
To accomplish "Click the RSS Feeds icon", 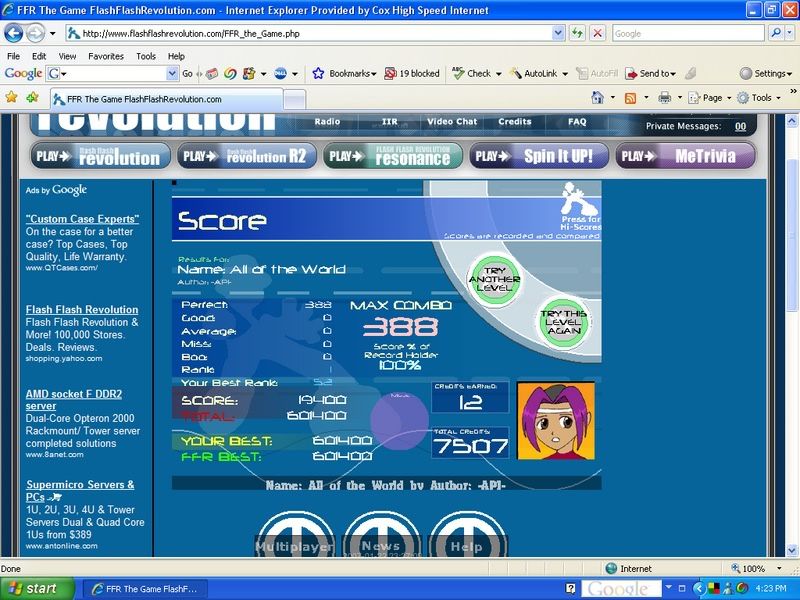I will click(x=630, y=98).
